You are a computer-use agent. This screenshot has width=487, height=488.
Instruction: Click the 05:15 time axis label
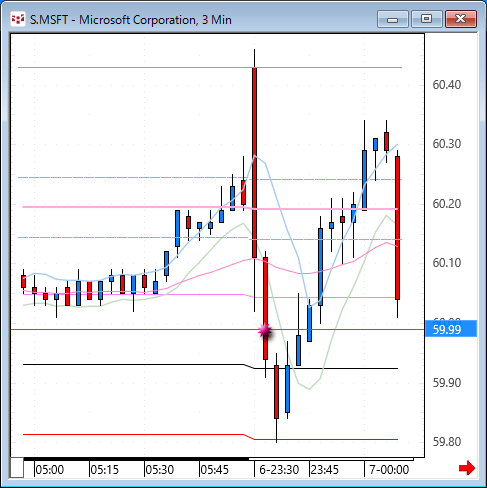click(105, 470)
